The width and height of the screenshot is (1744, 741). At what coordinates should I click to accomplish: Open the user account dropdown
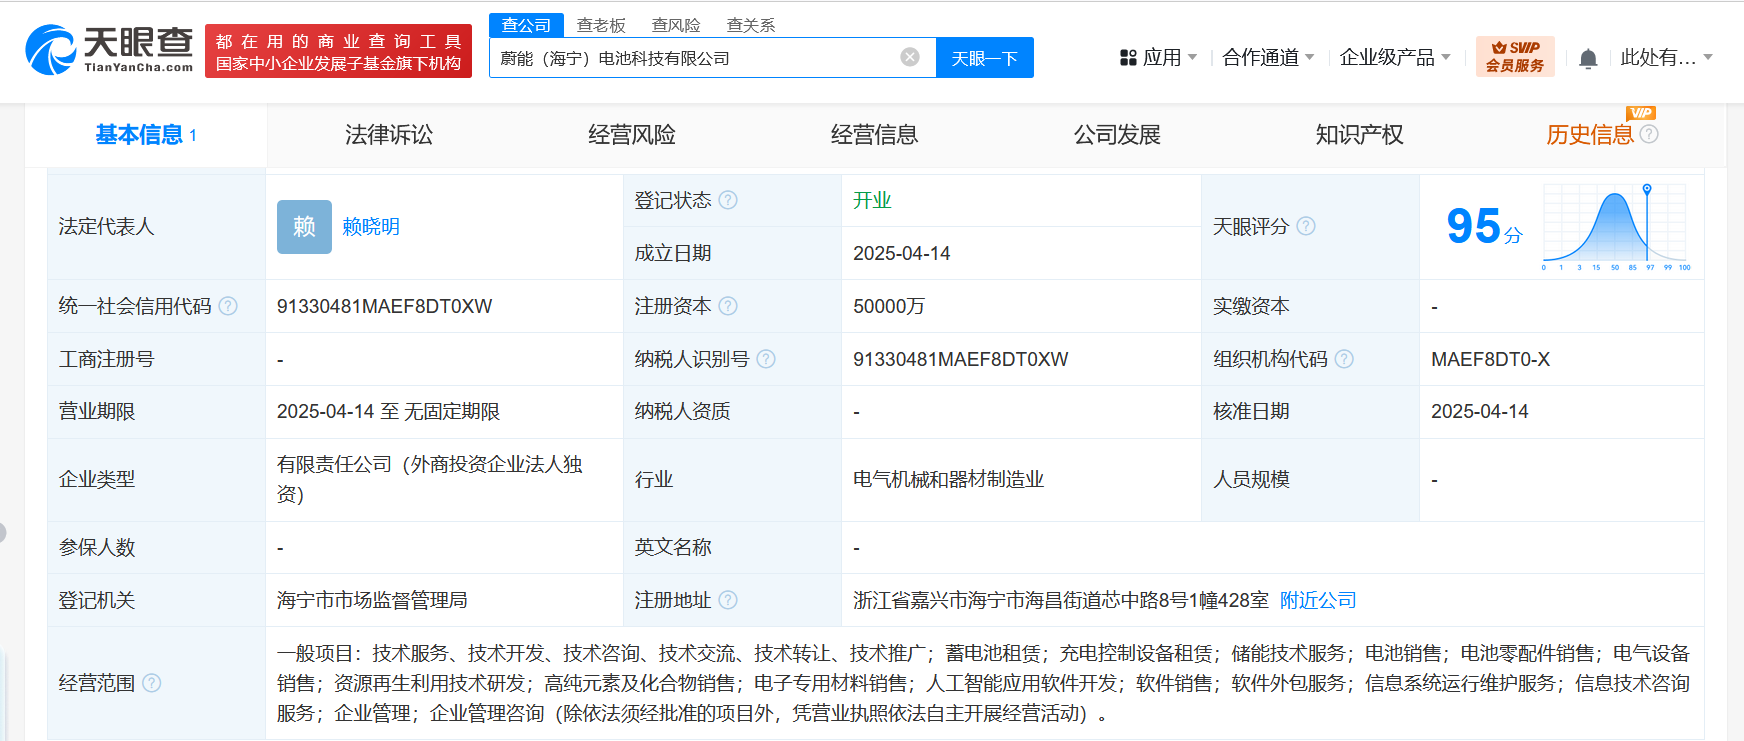tap(1665, 58)
